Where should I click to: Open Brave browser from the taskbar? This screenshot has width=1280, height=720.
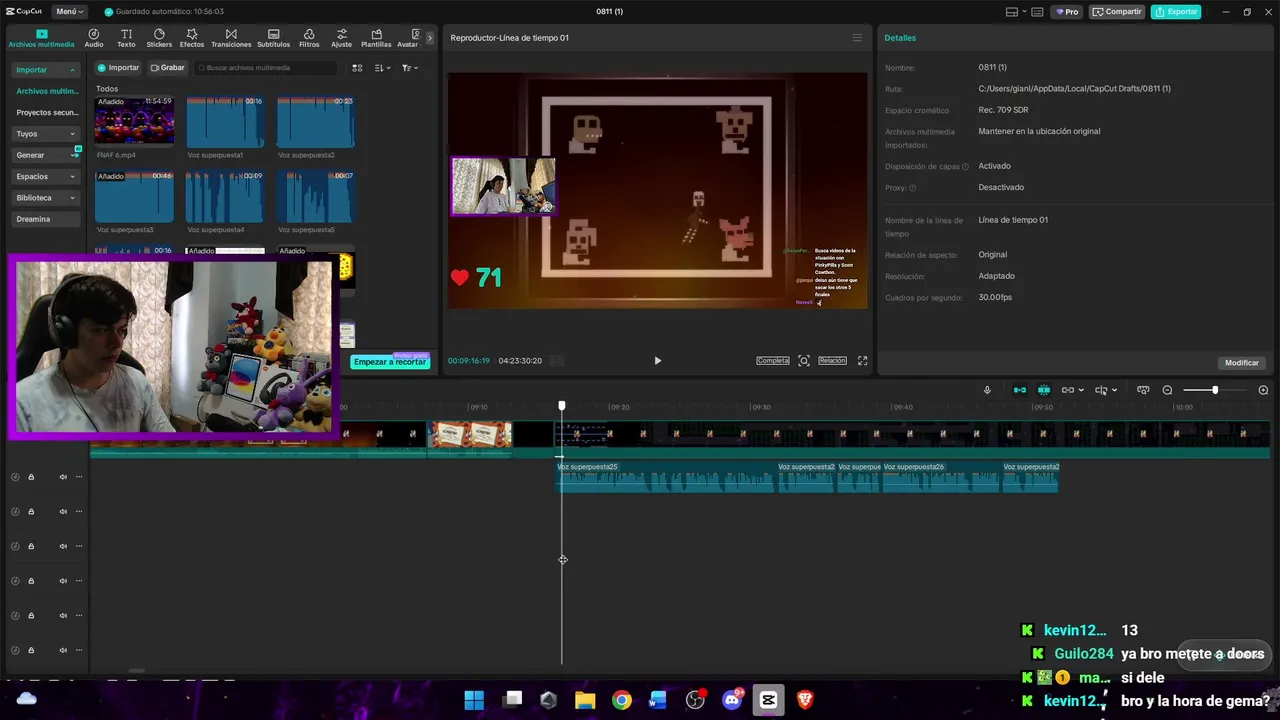(x=805, y=700)
